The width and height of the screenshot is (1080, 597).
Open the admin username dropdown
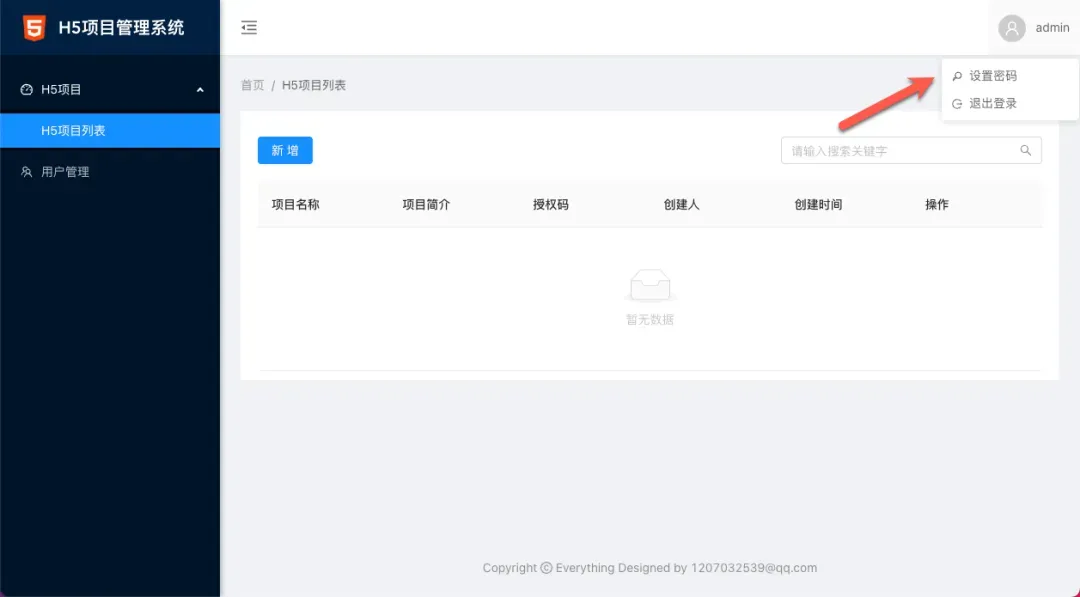(1052, 28)
